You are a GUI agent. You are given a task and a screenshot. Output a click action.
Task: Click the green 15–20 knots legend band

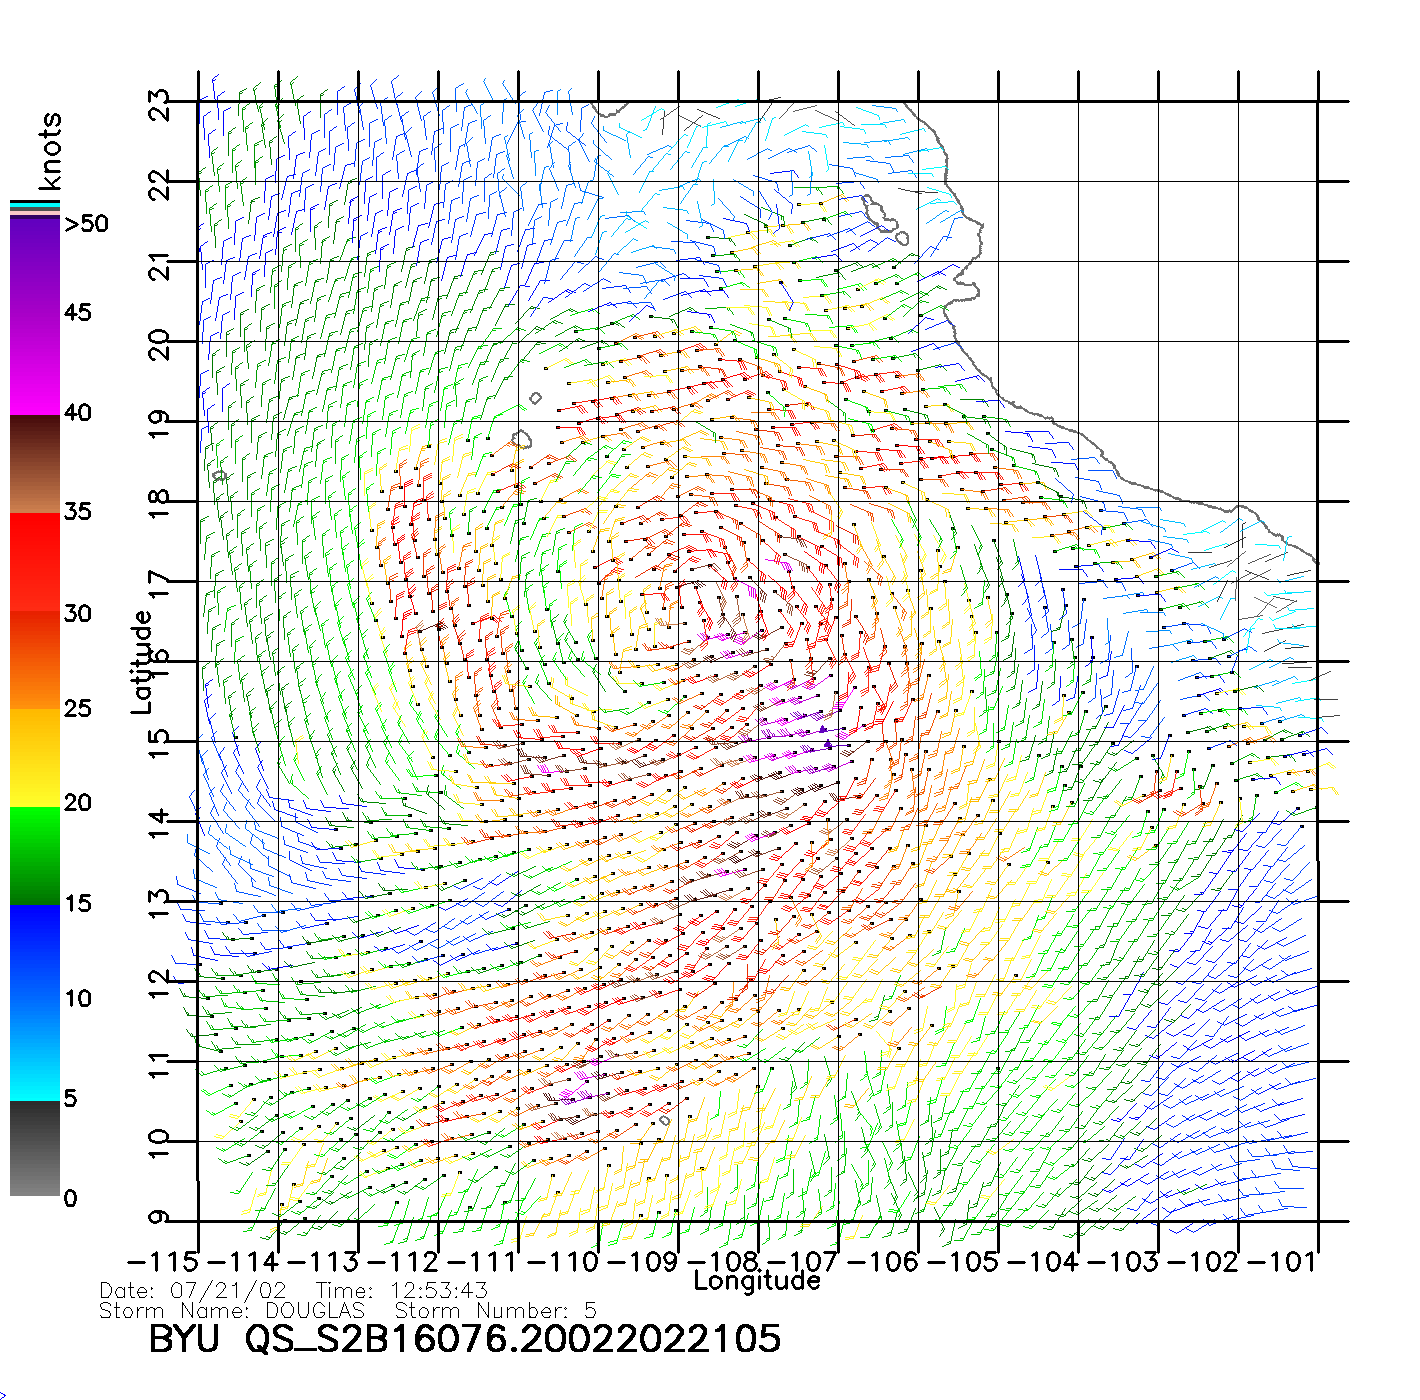coord(35,855)
